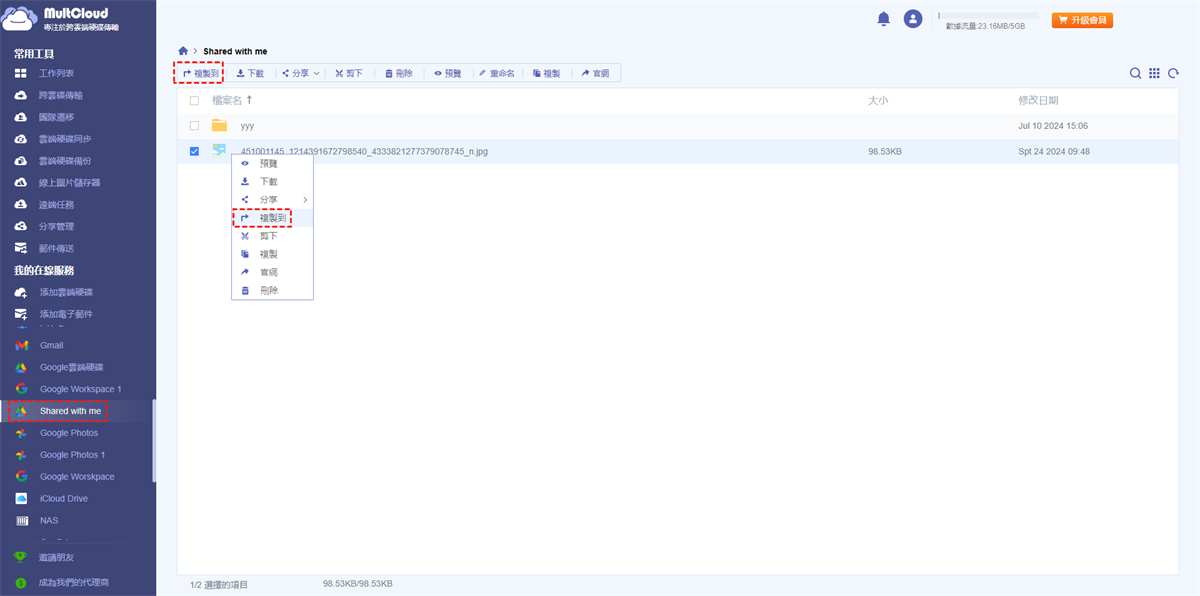
Task: Click 預覽 in the top toolbar
Action: (x=448, y=73)
